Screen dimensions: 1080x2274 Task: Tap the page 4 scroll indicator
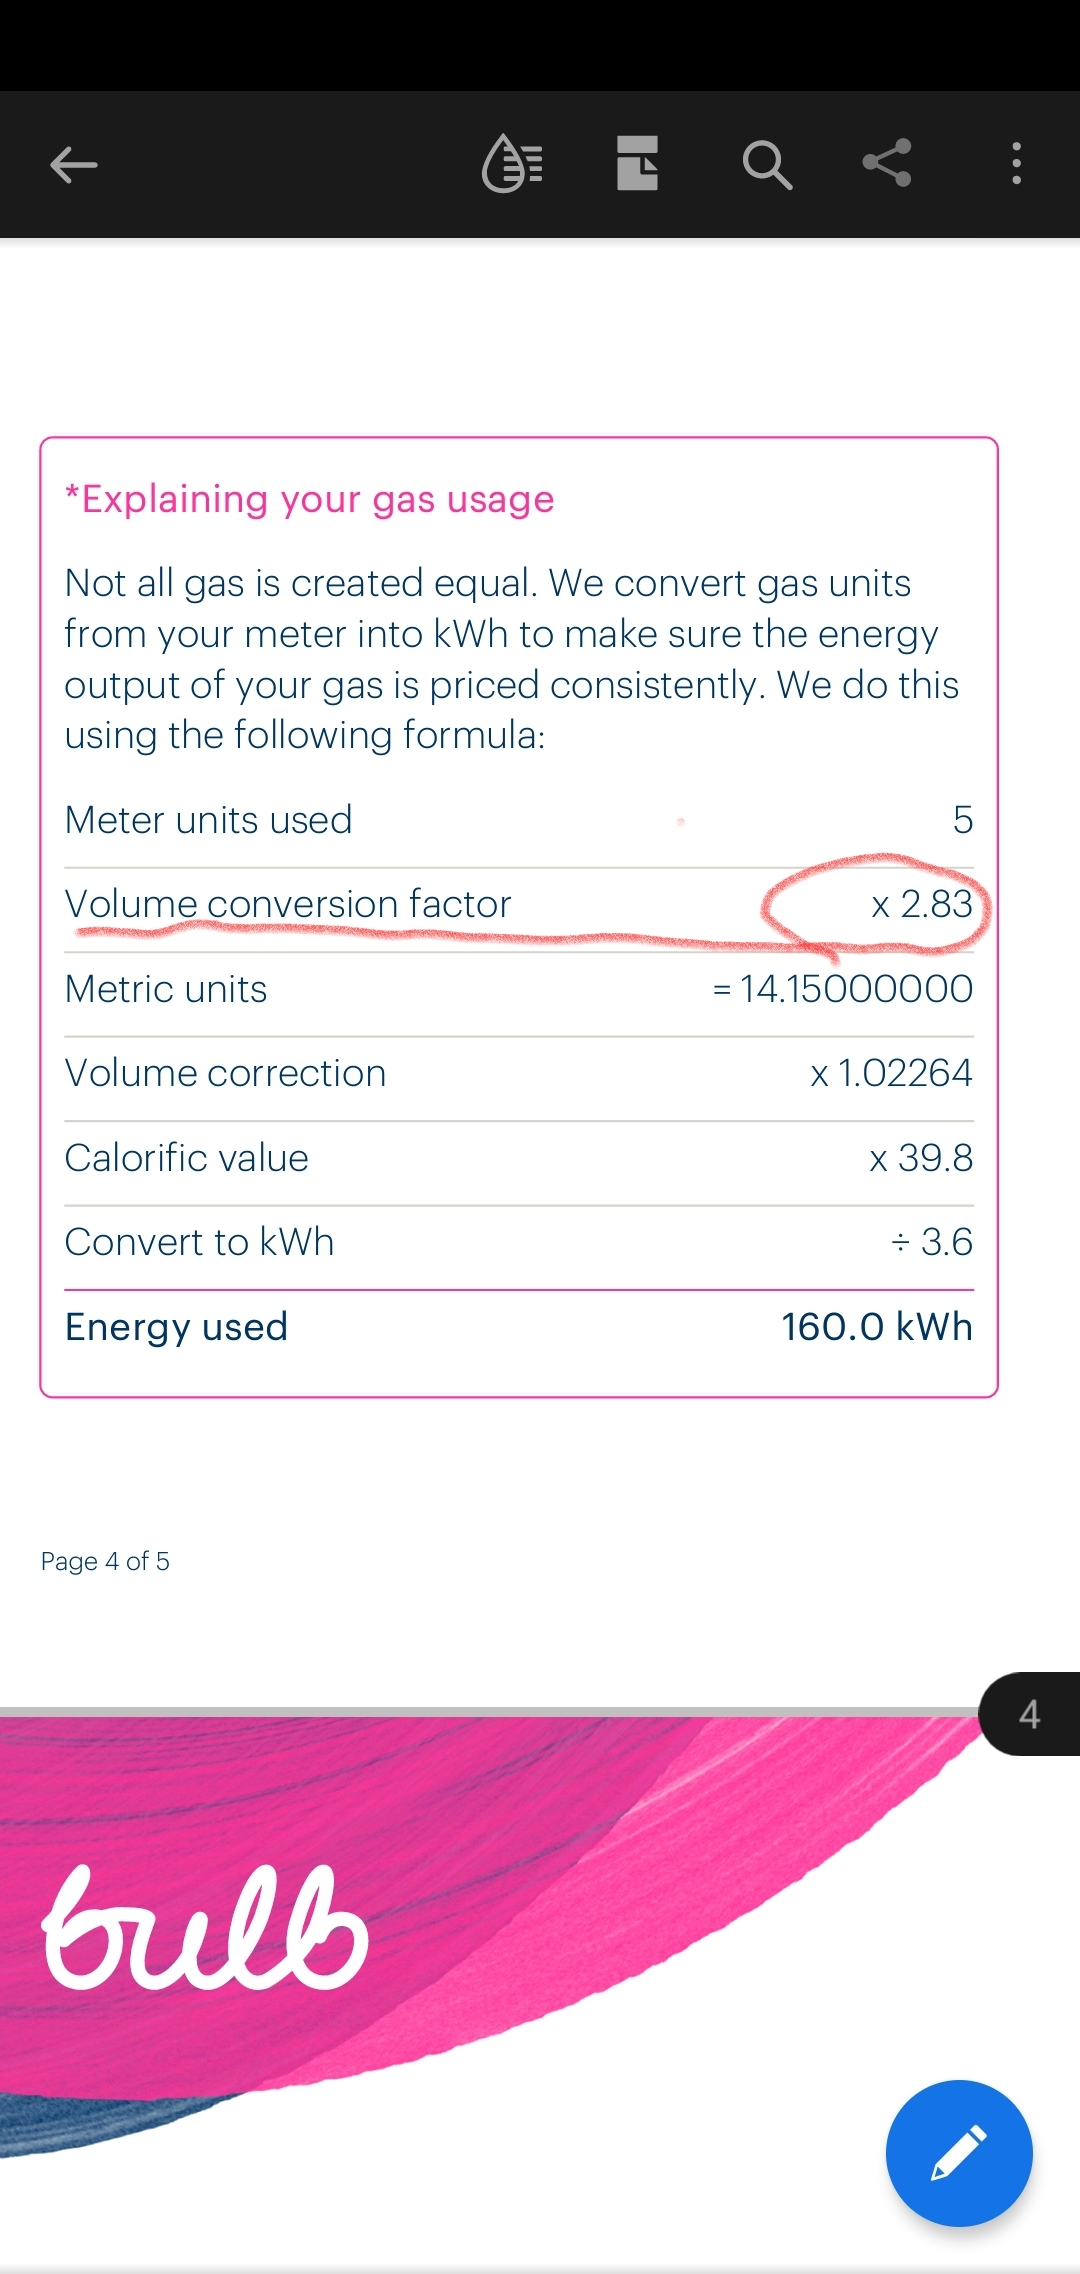[1030, 1714]
